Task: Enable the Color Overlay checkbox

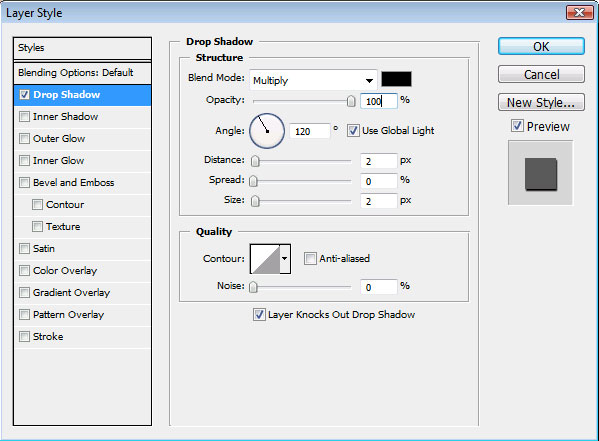Action: point(24,271)
